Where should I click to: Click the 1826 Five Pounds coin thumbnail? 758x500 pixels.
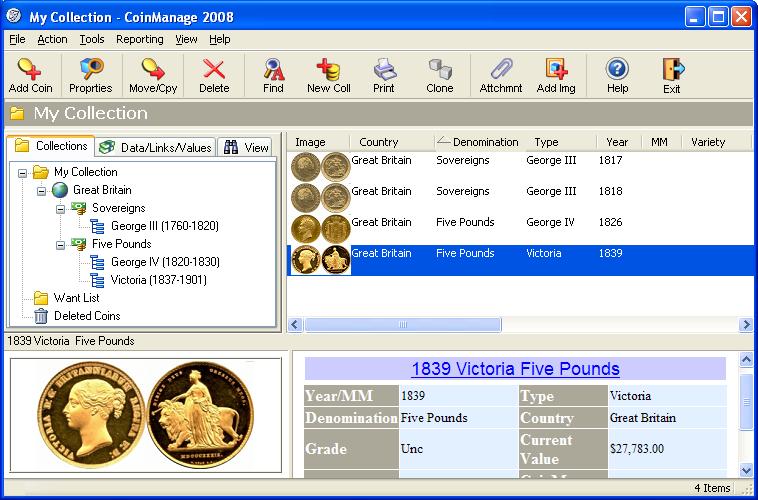pos(321,229)
